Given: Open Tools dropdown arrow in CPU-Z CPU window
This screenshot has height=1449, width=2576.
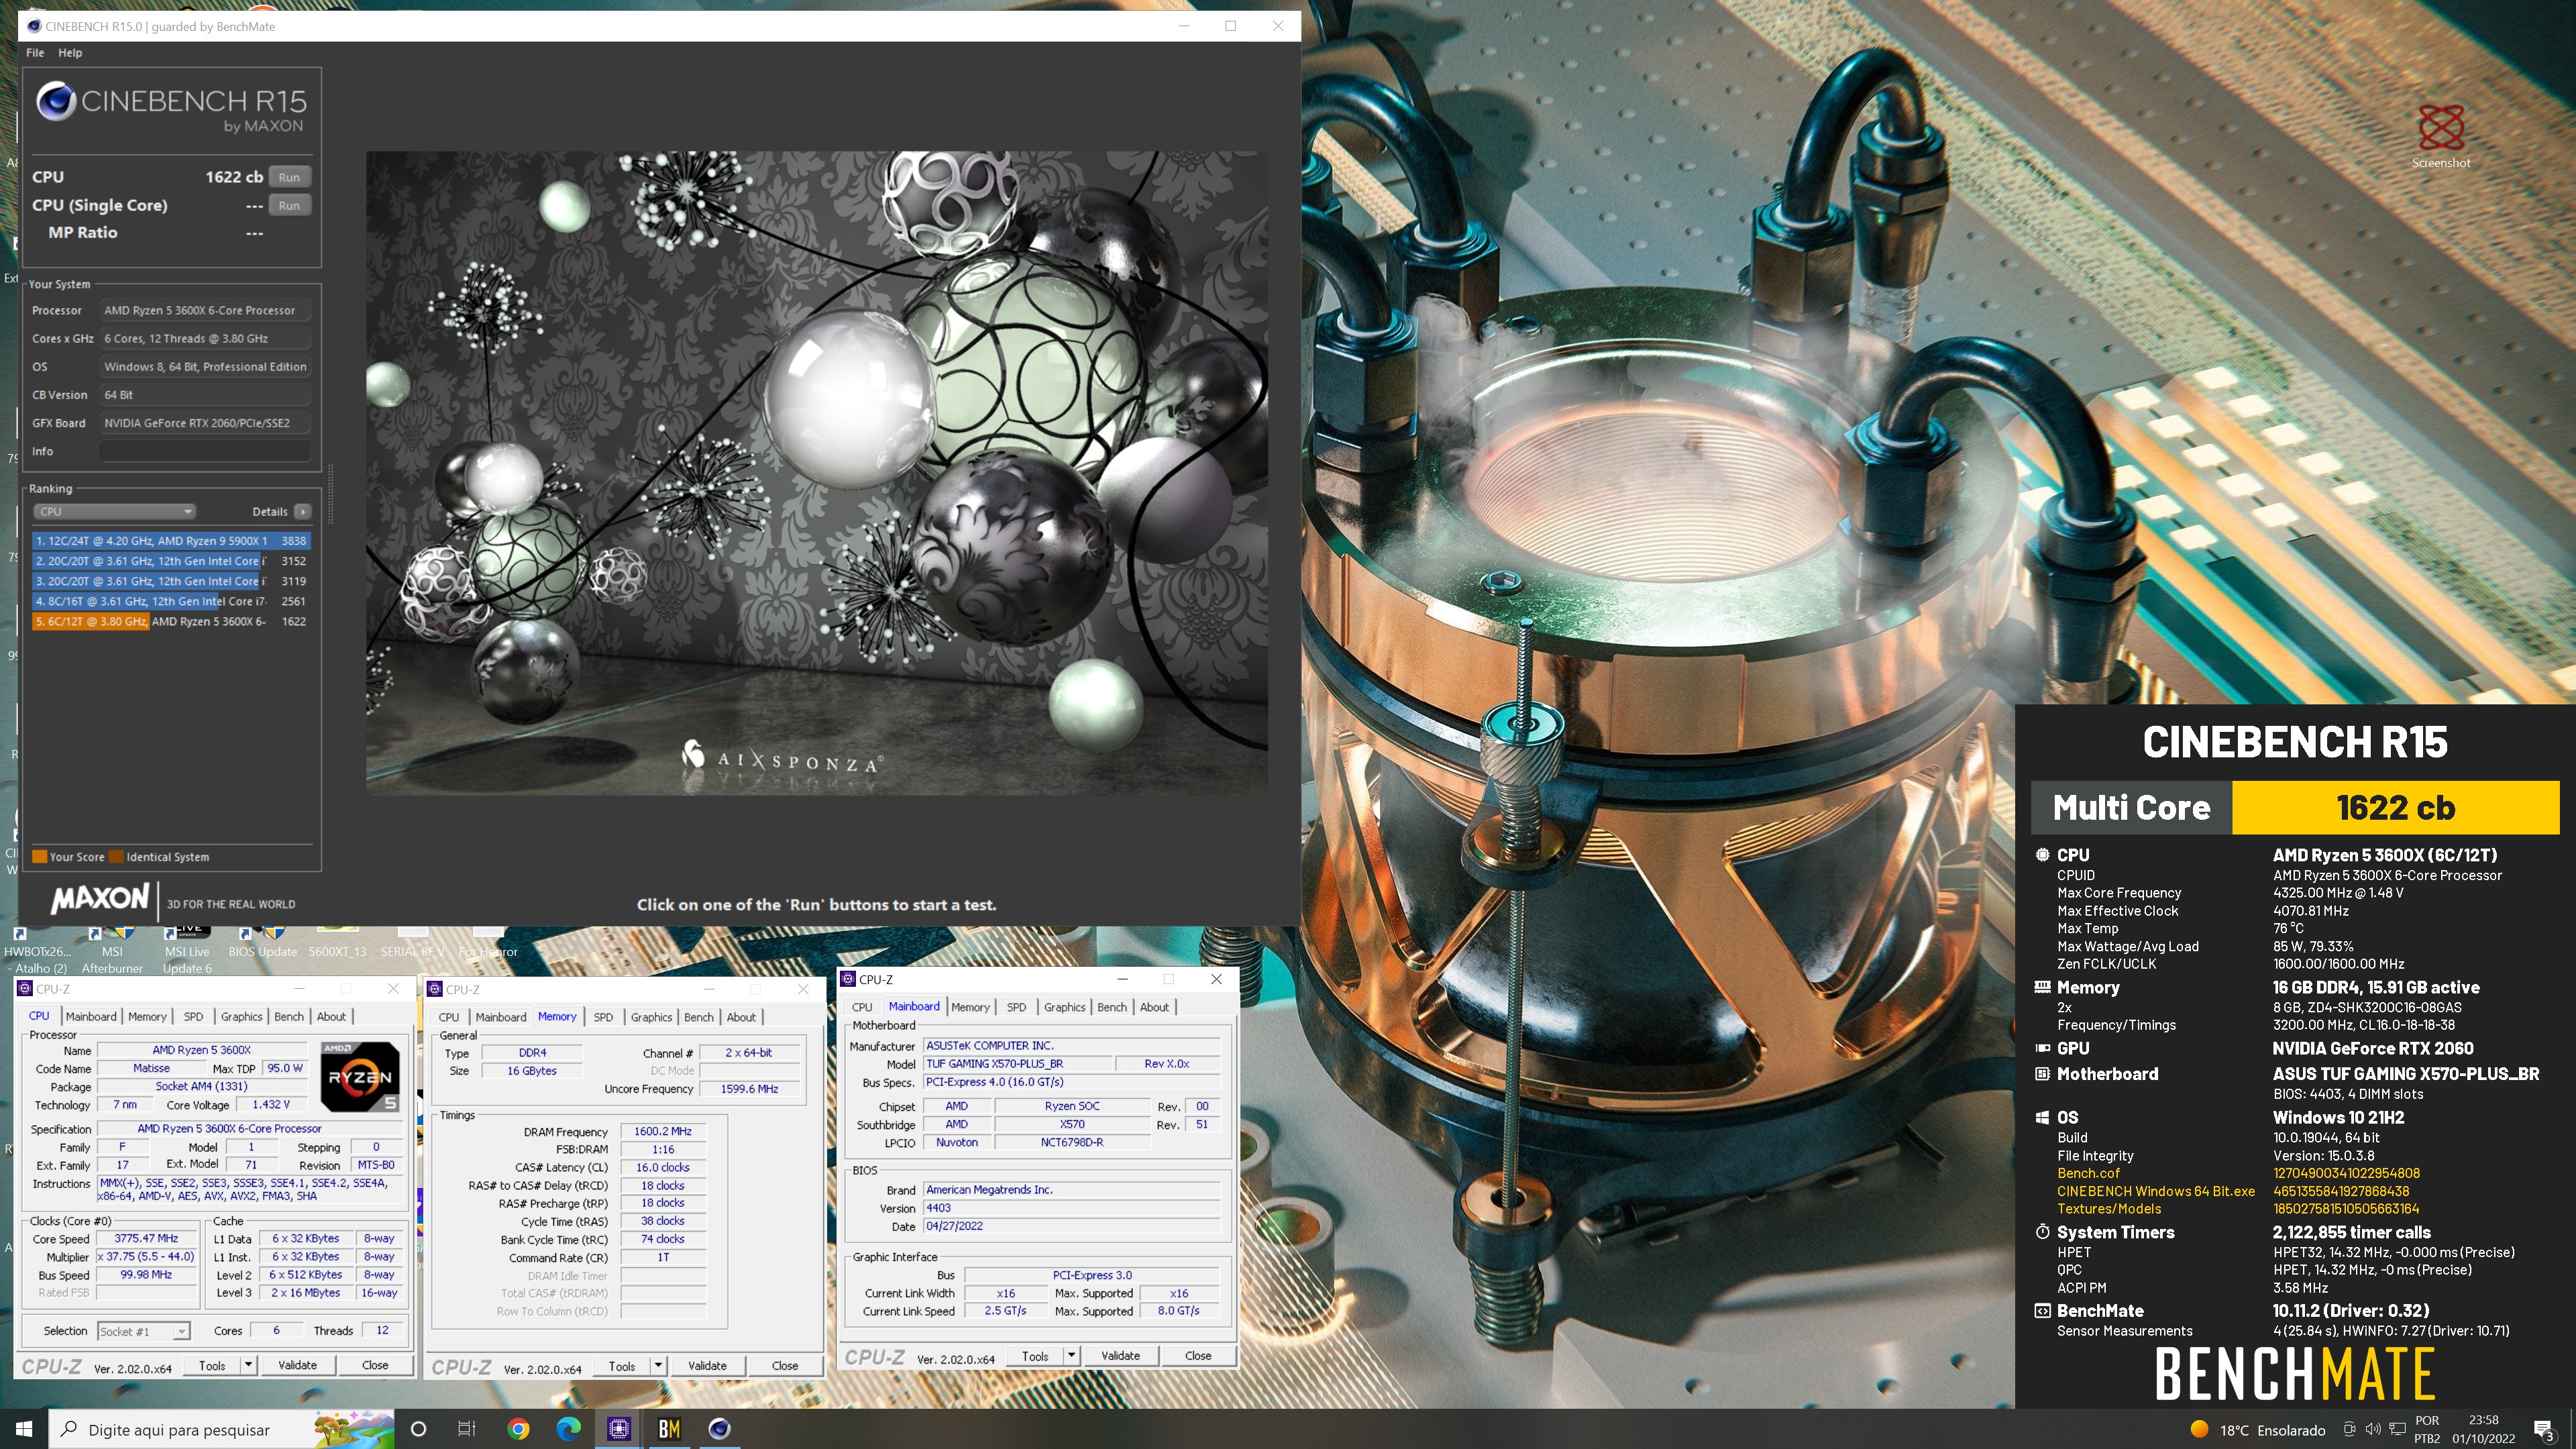Looking at the screenshot, I should tap(248, 1365).
